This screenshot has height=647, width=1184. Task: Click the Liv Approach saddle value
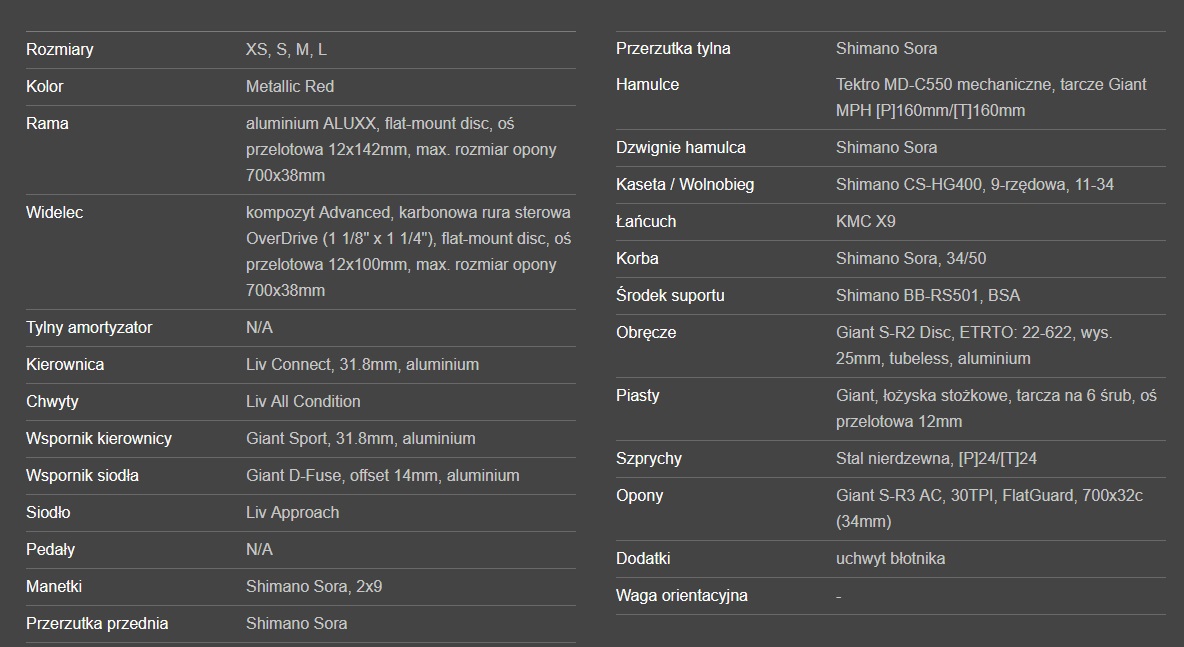292,513
